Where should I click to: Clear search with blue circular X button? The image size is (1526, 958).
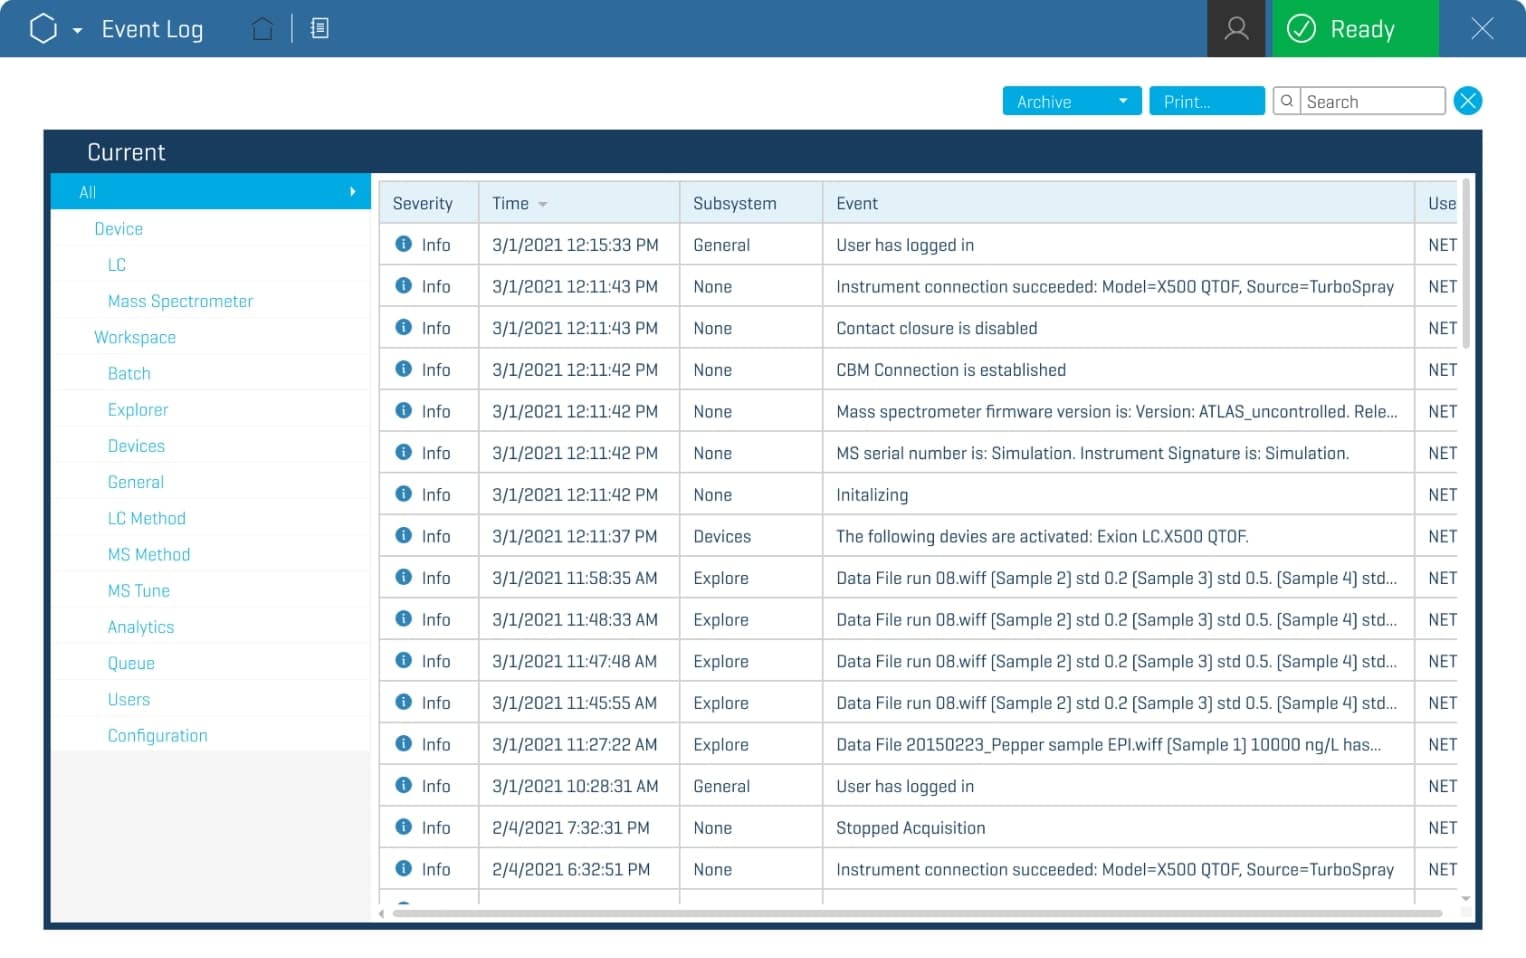(x=1467, y=101)
